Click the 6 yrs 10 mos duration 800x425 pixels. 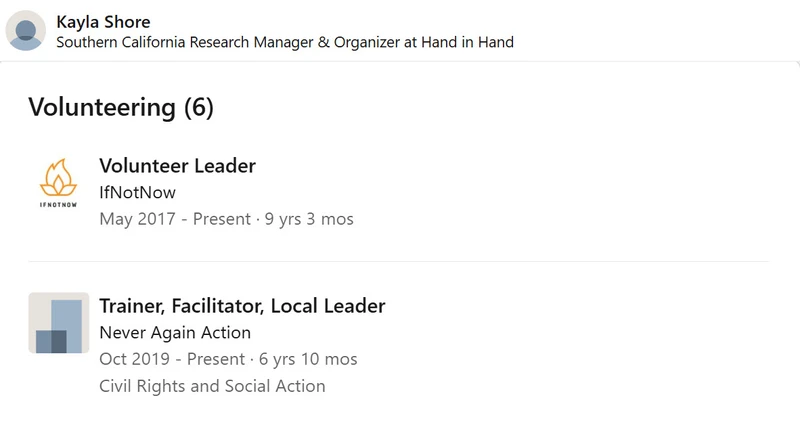pos(308,359)
